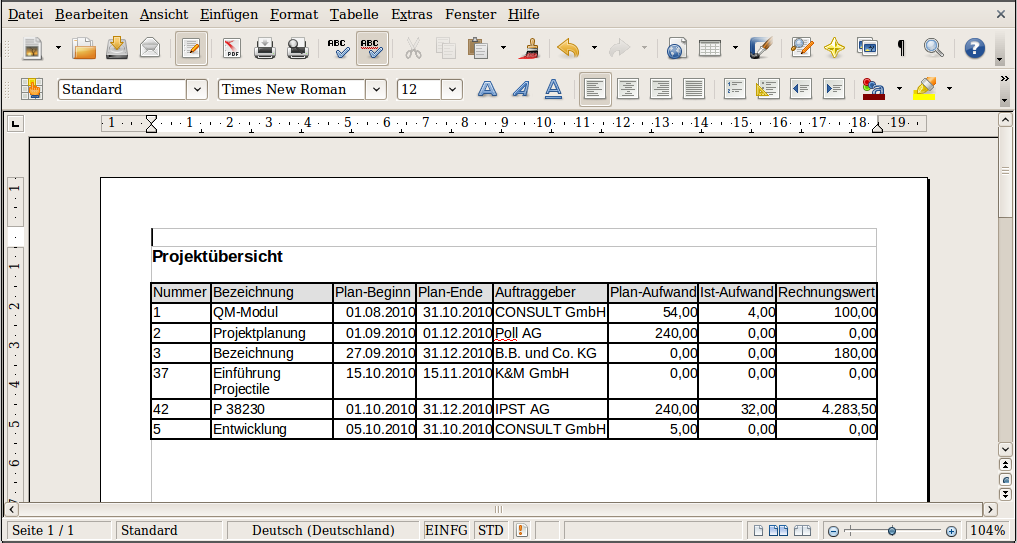Image resolution: width=1017 pixels, height=543 pixels.
Task: Toggle Numbering list
Action: click(734, 89)
